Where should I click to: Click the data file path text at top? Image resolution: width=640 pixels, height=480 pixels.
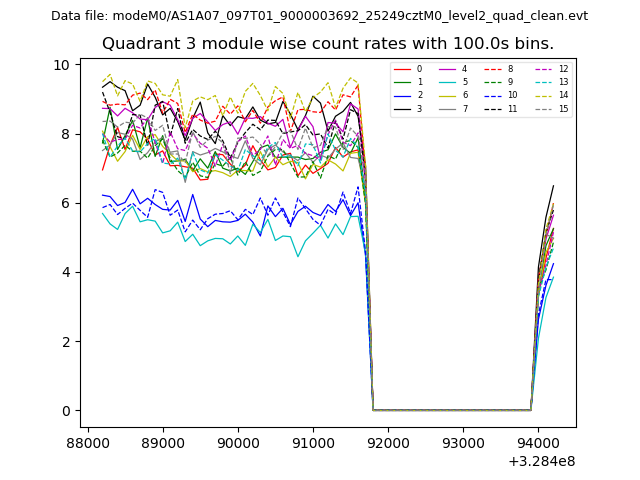point(319,16)
